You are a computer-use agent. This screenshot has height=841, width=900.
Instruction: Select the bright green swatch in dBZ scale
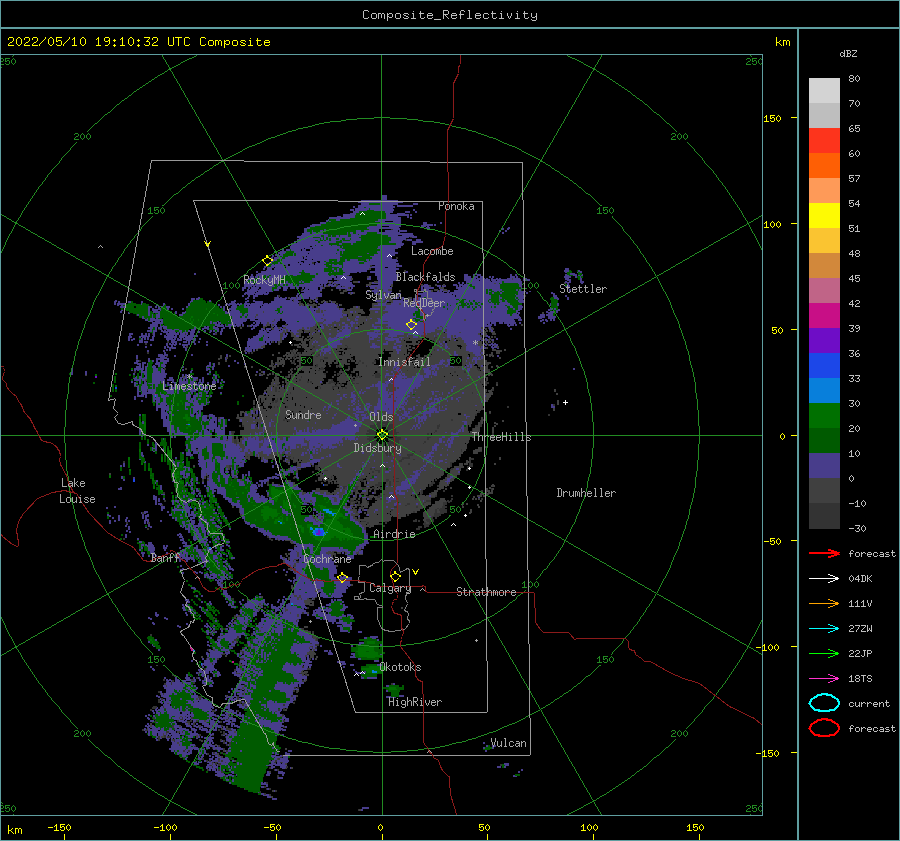coord(824,416)
